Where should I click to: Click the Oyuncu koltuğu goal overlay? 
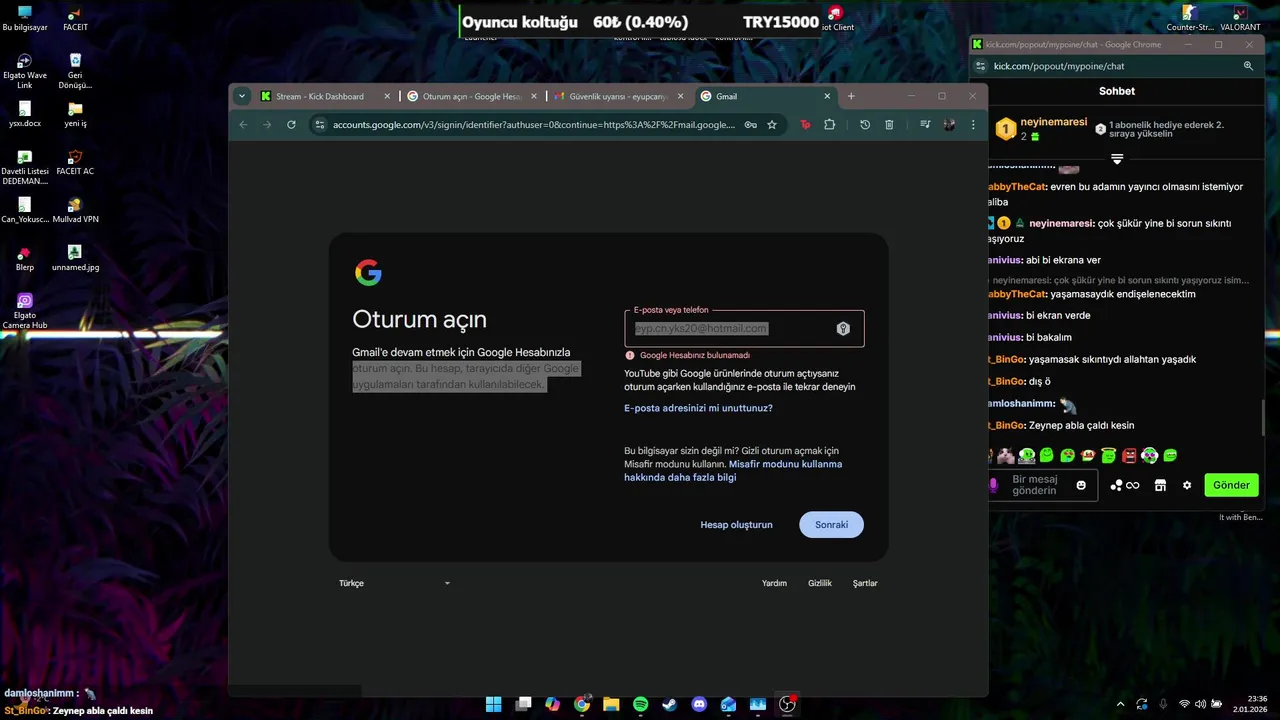click(x=640, y=22)
